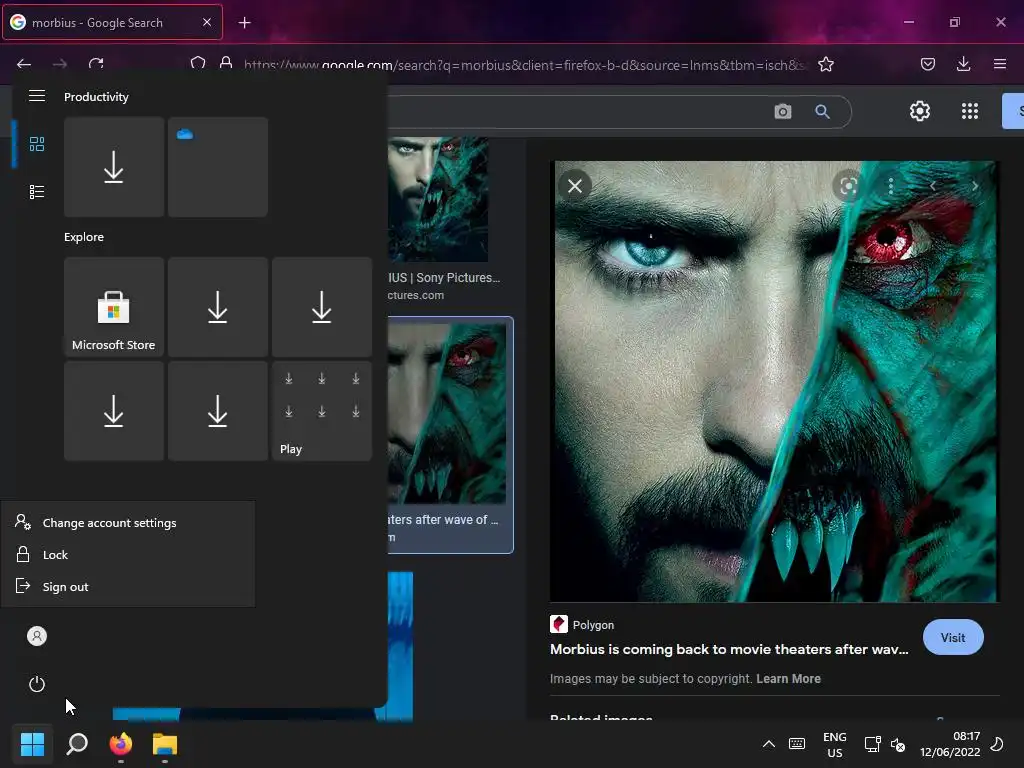Open the Play folder tile
The height and width of the screenshot is (768, 1024).
coord(321,411)
